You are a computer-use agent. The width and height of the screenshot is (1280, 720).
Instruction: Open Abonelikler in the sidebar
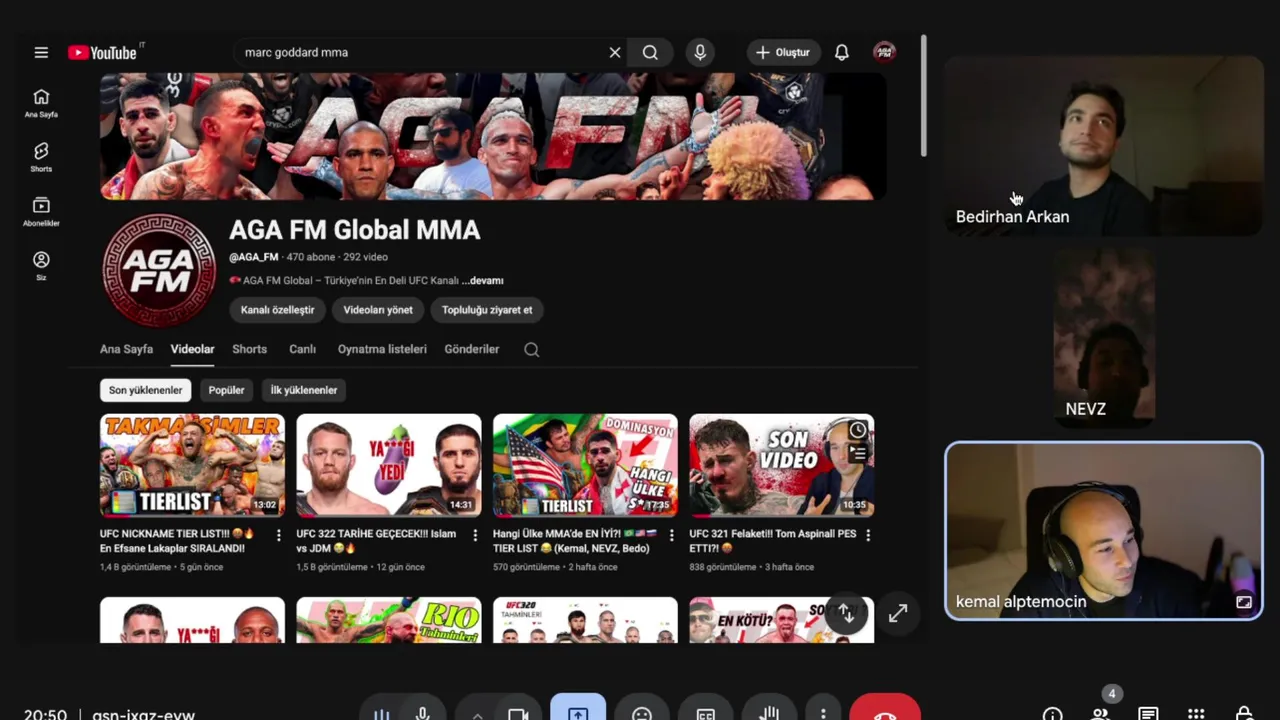pos(41,211)
